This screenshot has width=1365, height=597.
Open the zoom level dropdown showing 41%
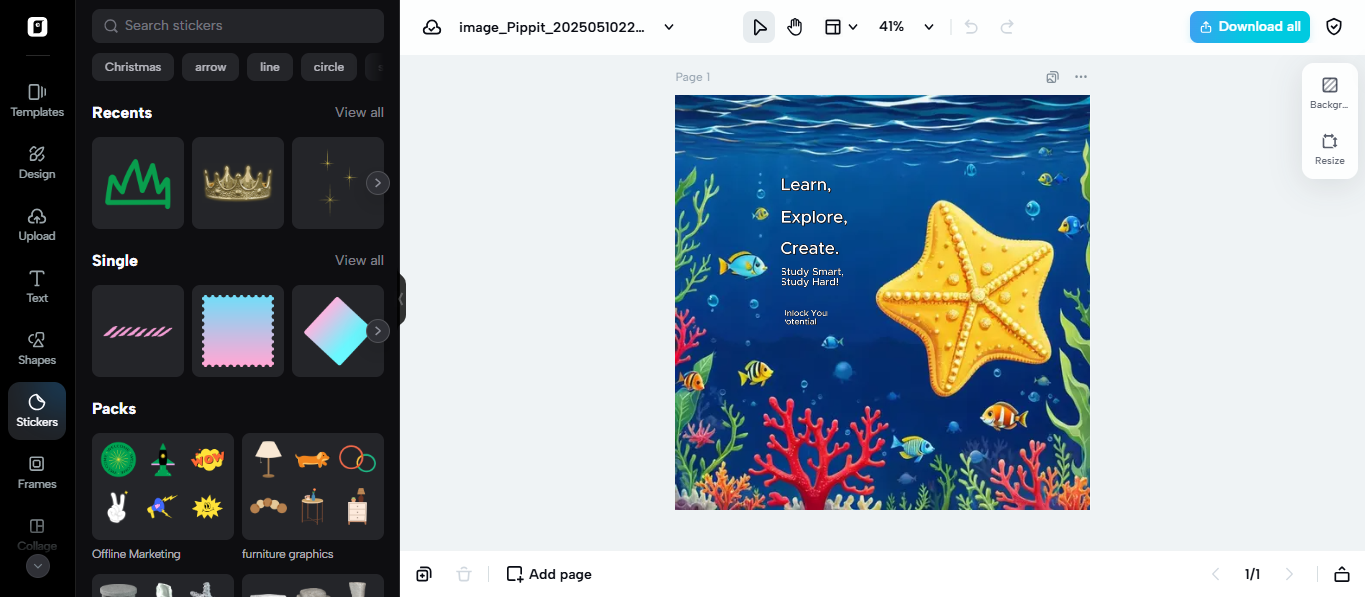point(904,27)
